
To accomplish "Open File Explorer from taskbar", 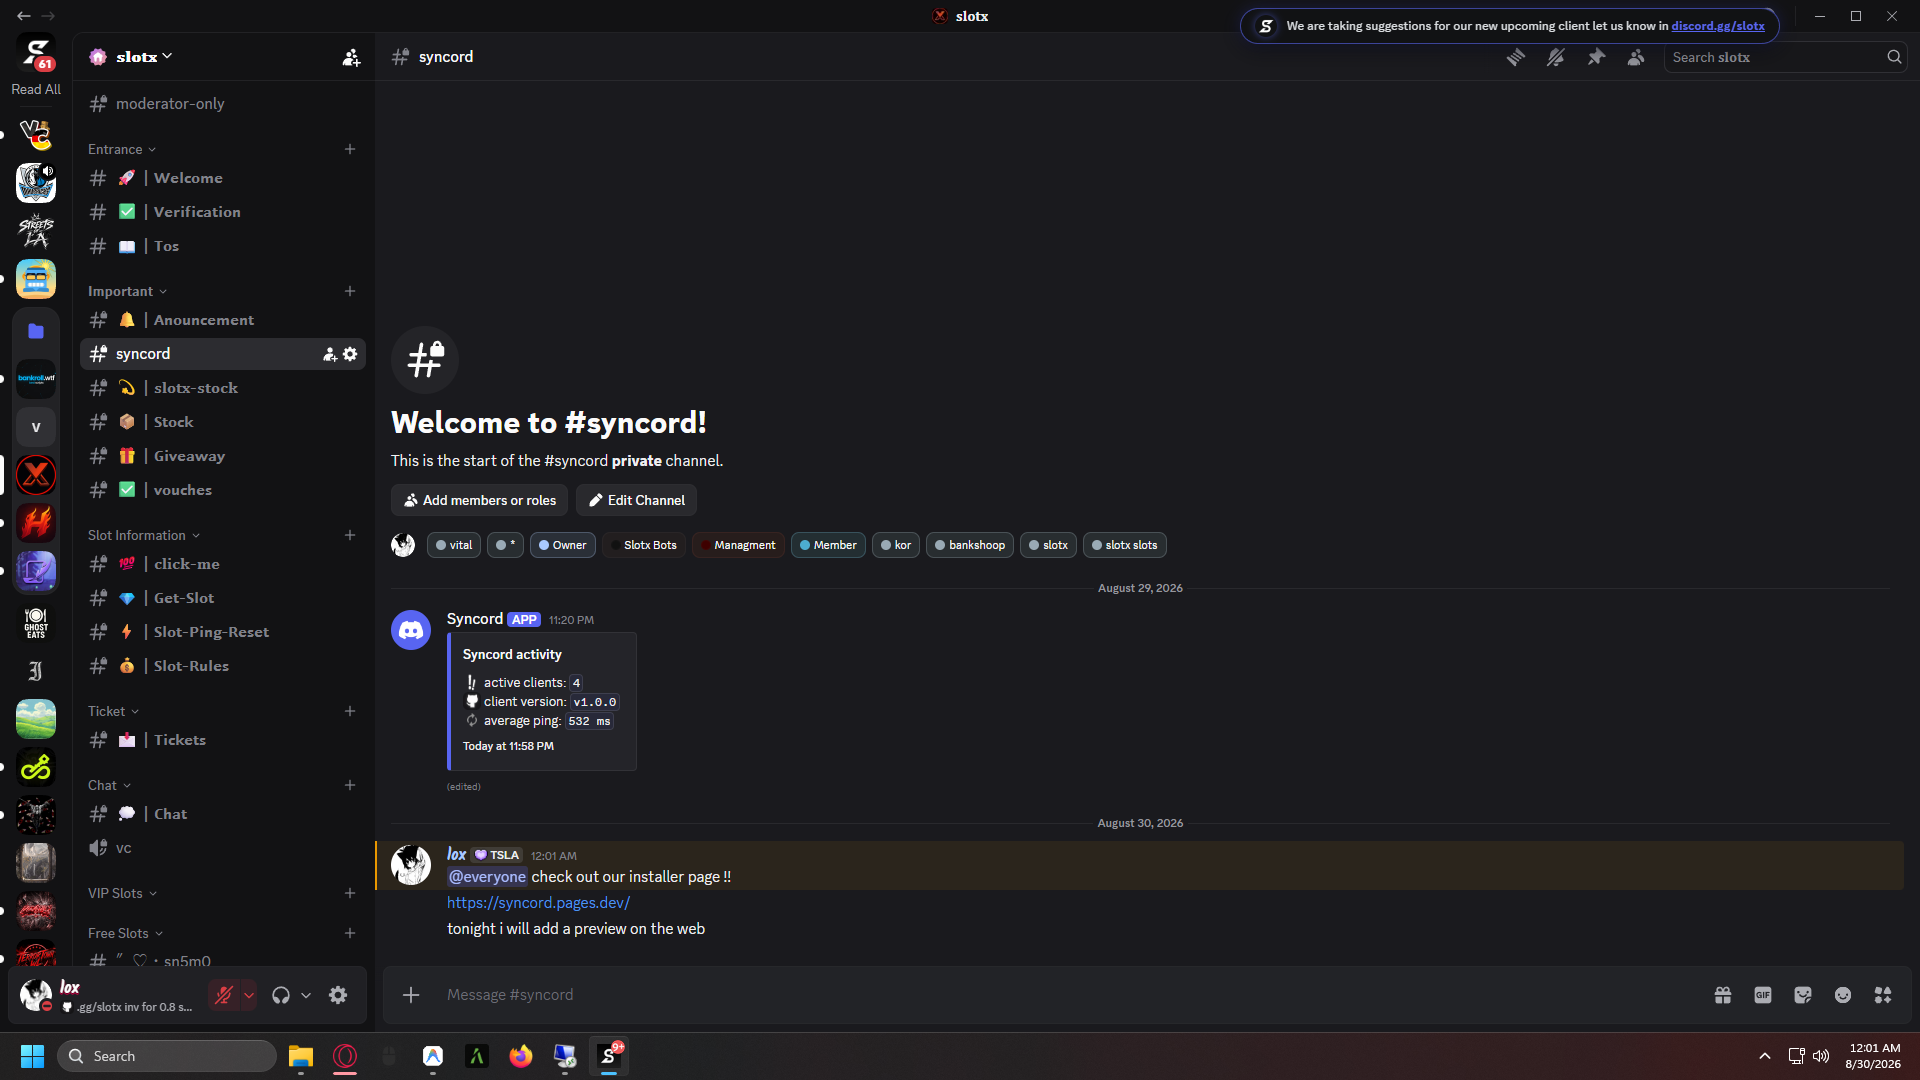I will pyautogui.click(x=301, y=1056).
